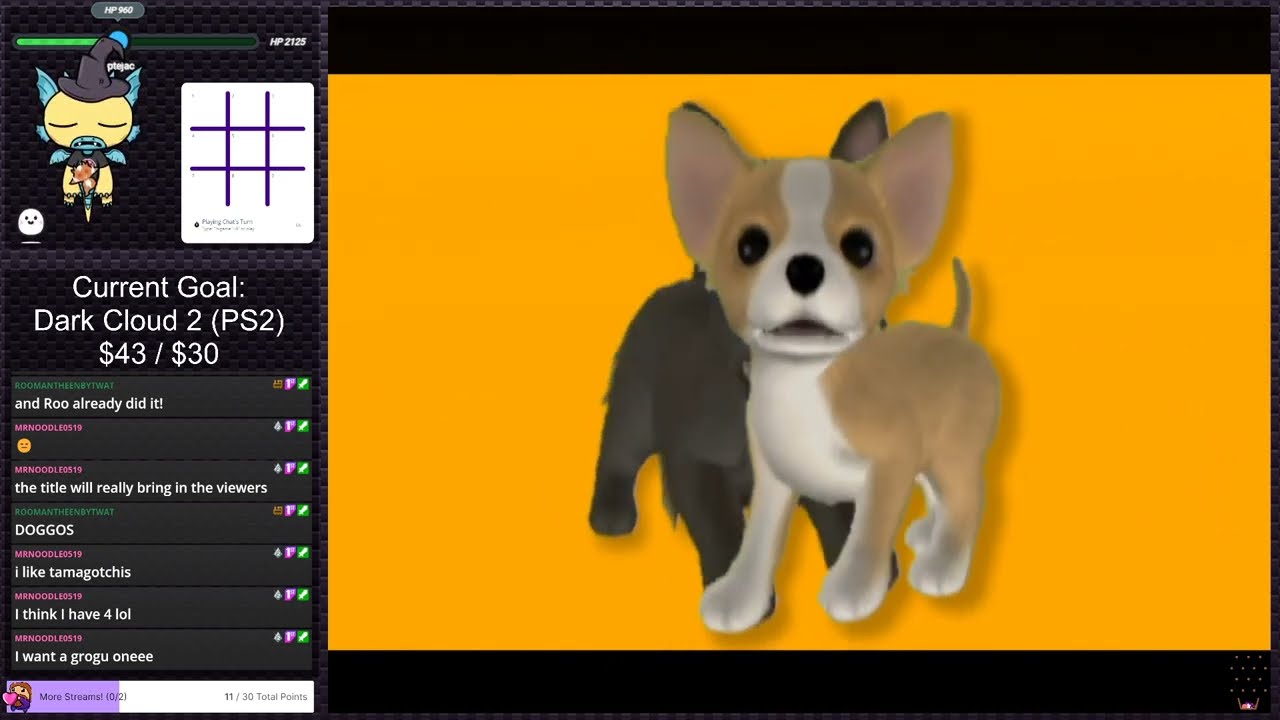
Task: Select cell 8 of the tic-tac-toe board
Action: [248, 188]
